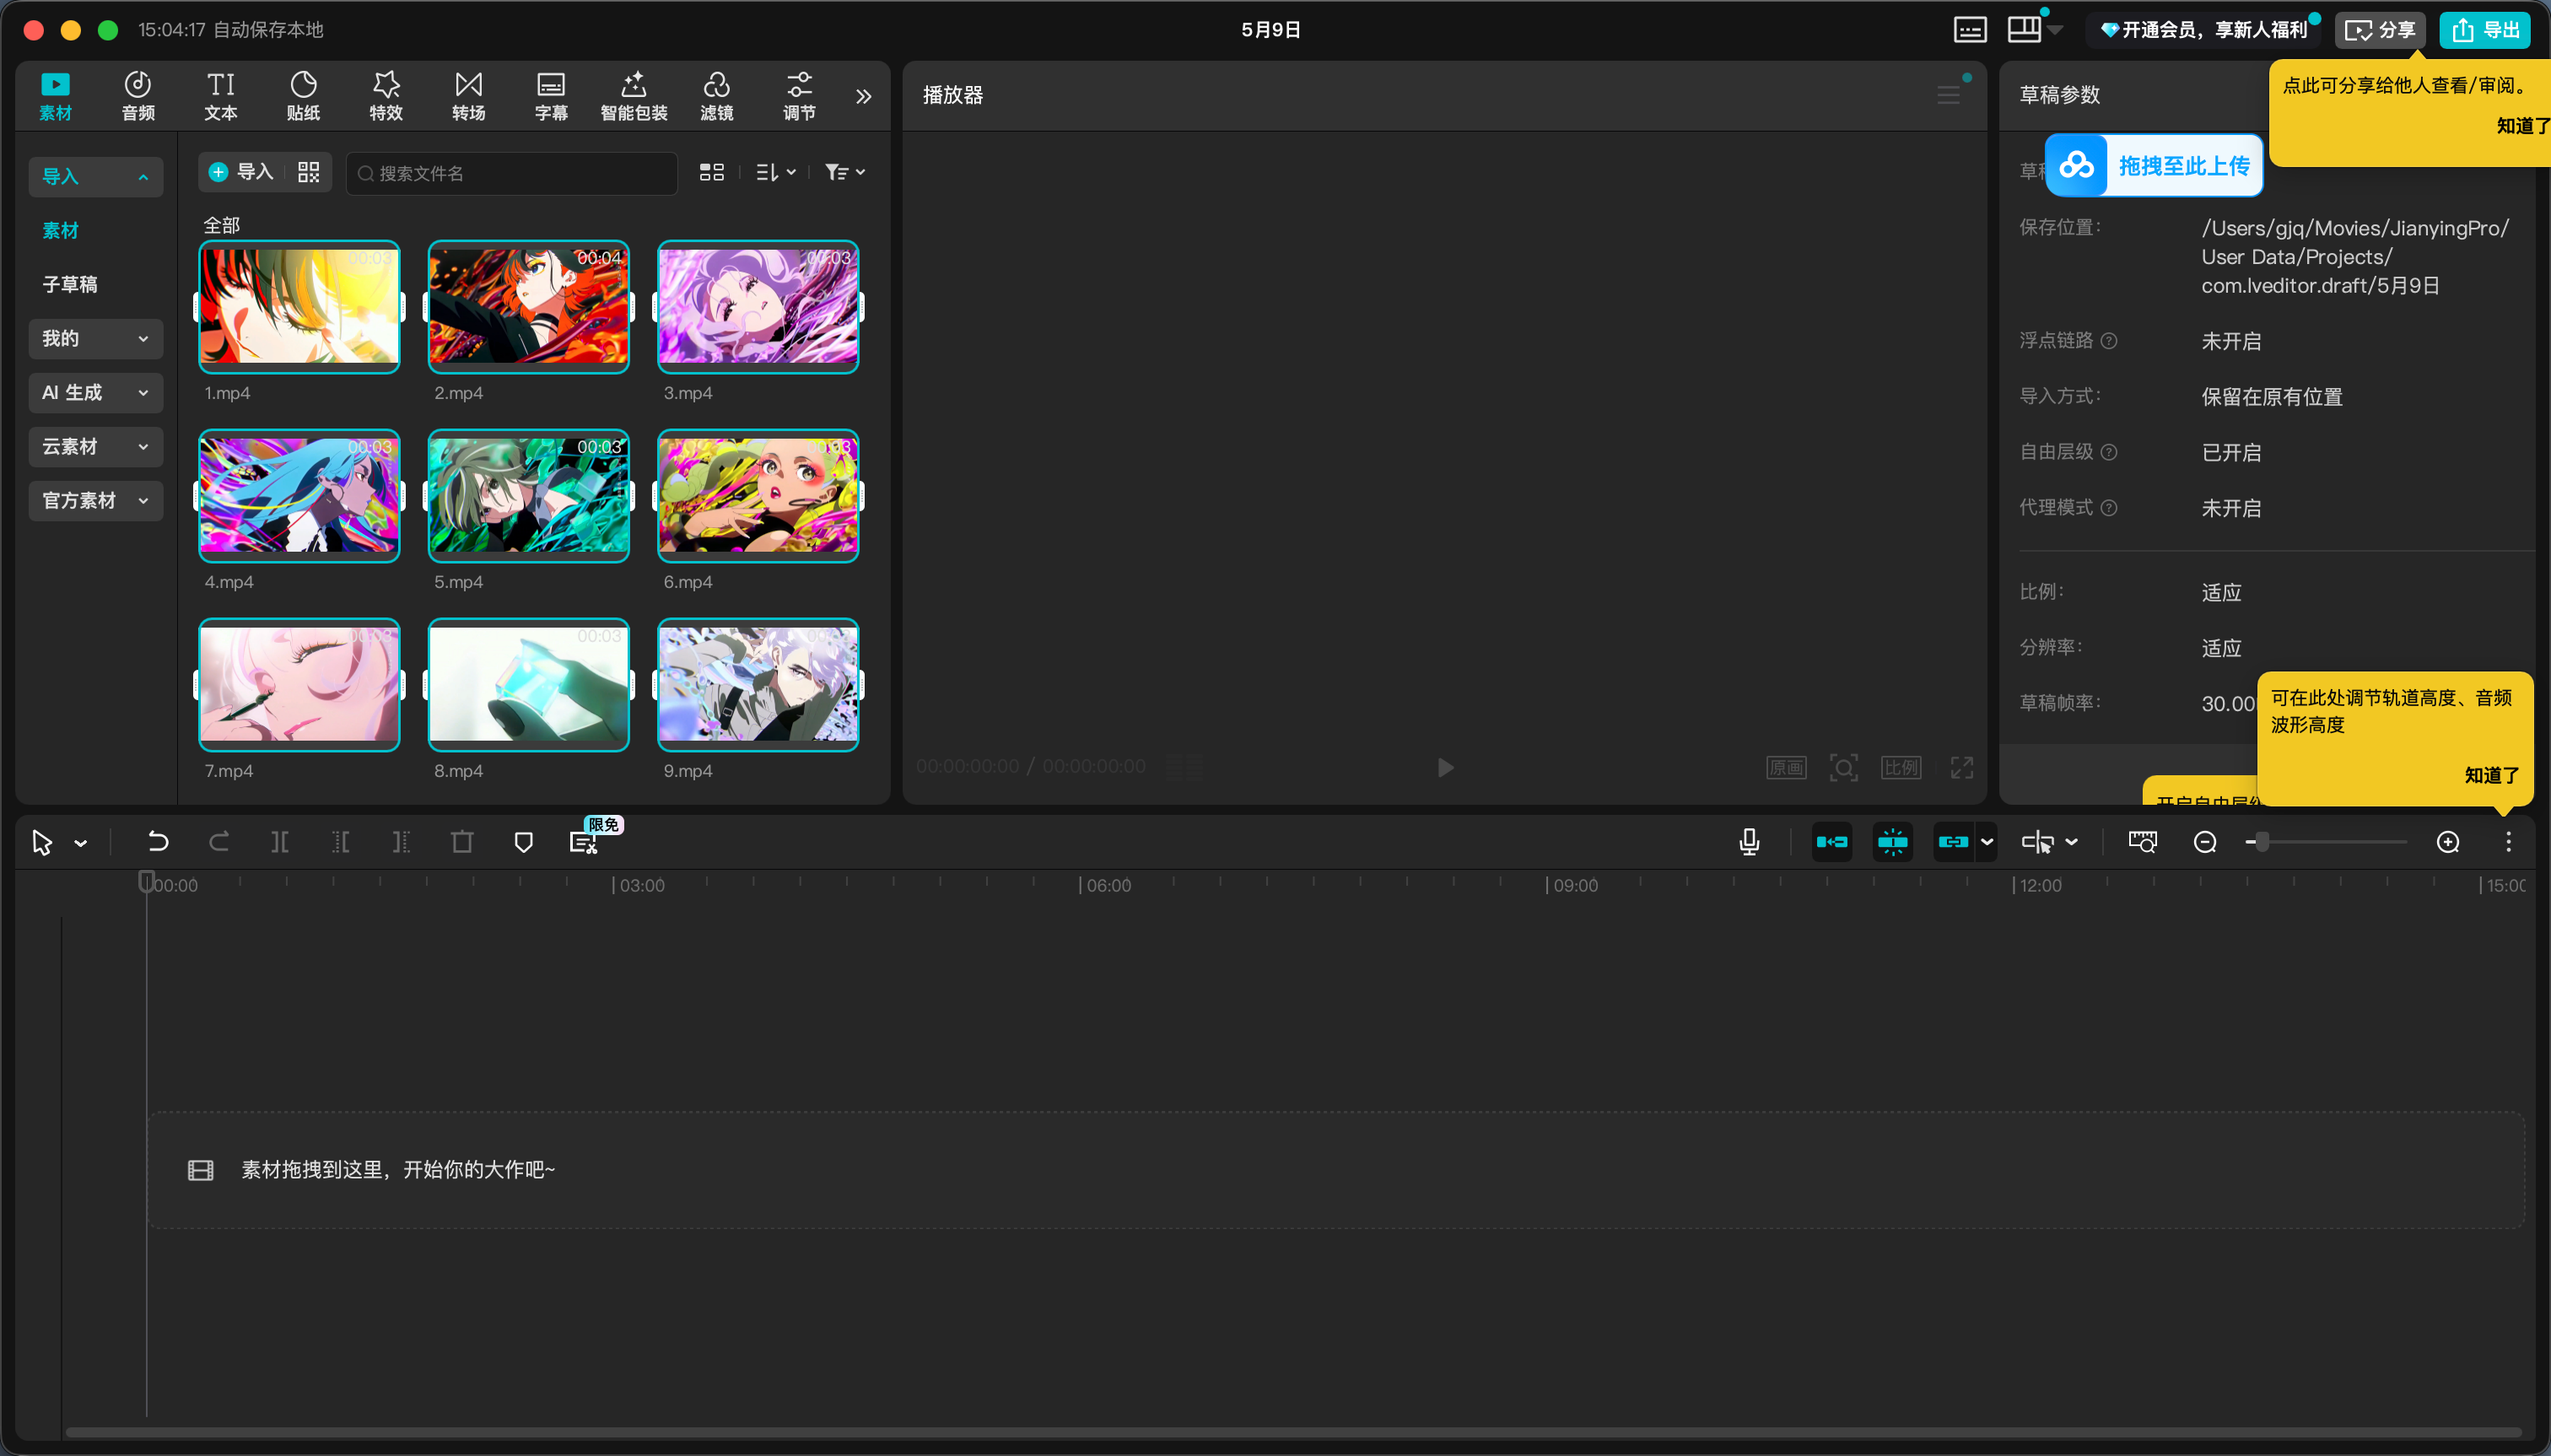This screenshot has width=2551, height=1456.
Task: Click the delete-left trim tool
Action: tap(341, 842)
